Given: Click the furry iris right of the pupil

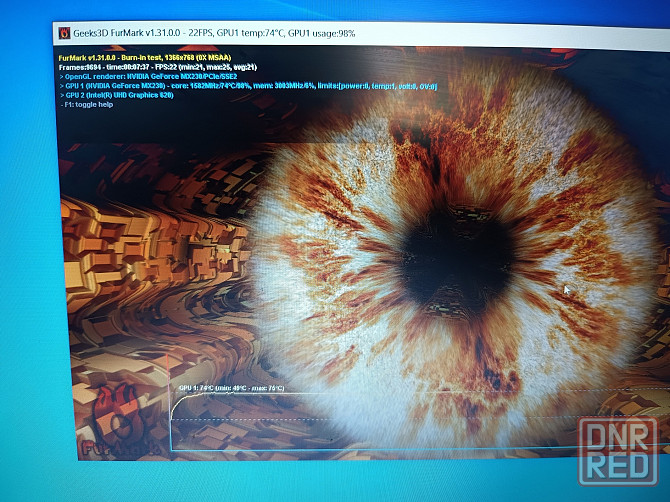Looking at the screenshot, I should (x=580, y=260).
